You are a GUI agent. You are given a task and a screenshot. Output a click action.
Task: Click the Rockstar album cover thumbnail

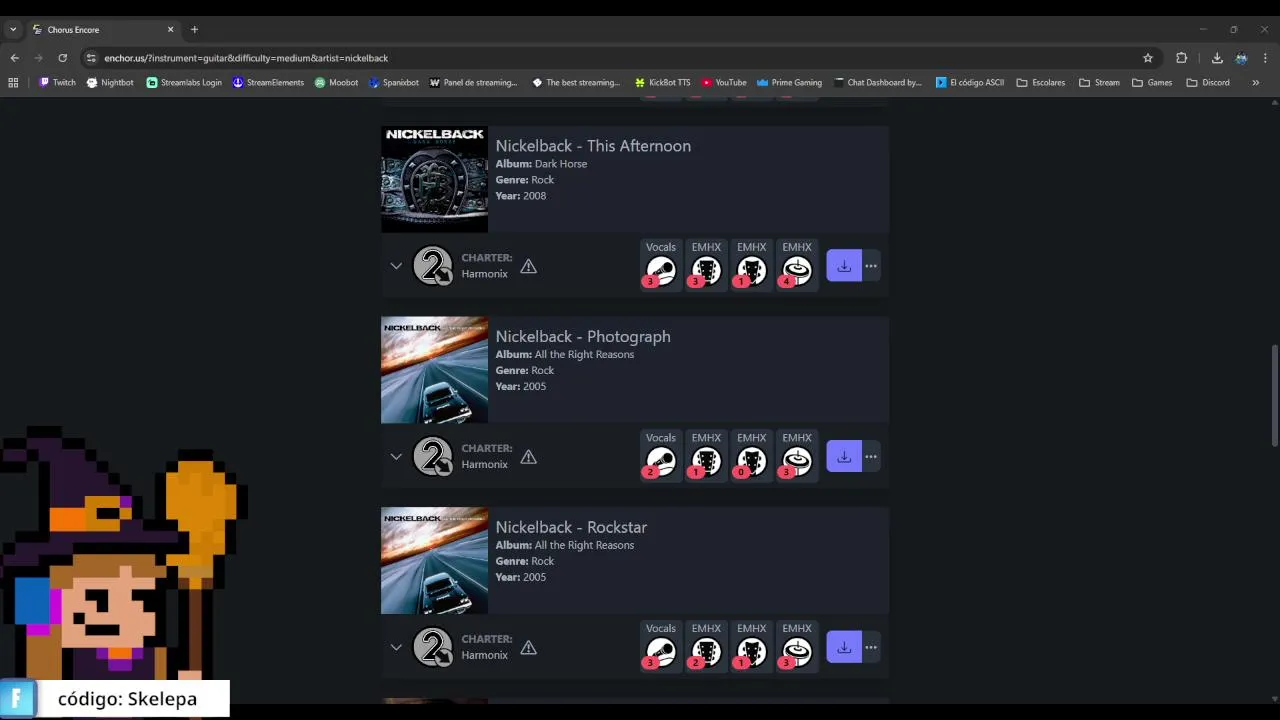click(x=434, y=561)
